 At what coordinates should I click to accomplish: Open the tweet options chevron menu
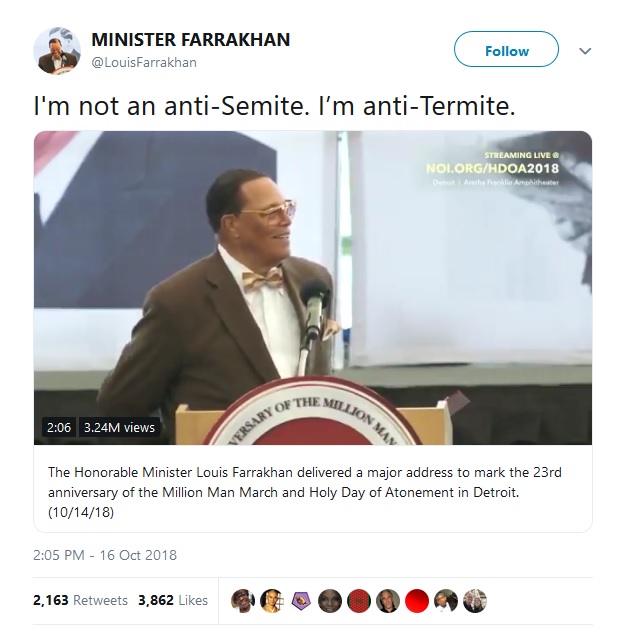point(586,51)
